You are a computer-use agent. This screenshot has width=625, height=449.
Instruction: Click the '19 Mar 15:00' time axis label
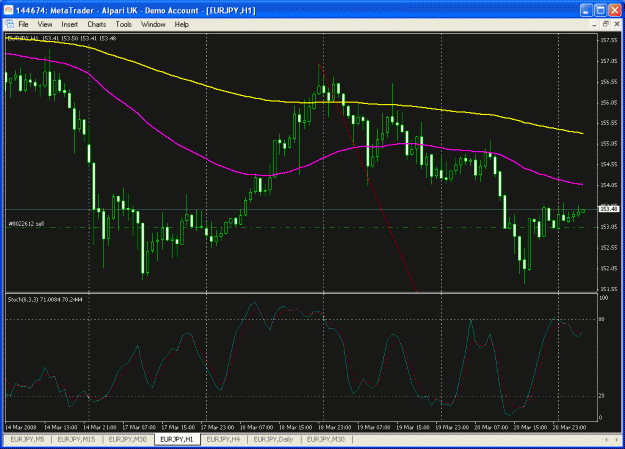[x=413, y=427]
